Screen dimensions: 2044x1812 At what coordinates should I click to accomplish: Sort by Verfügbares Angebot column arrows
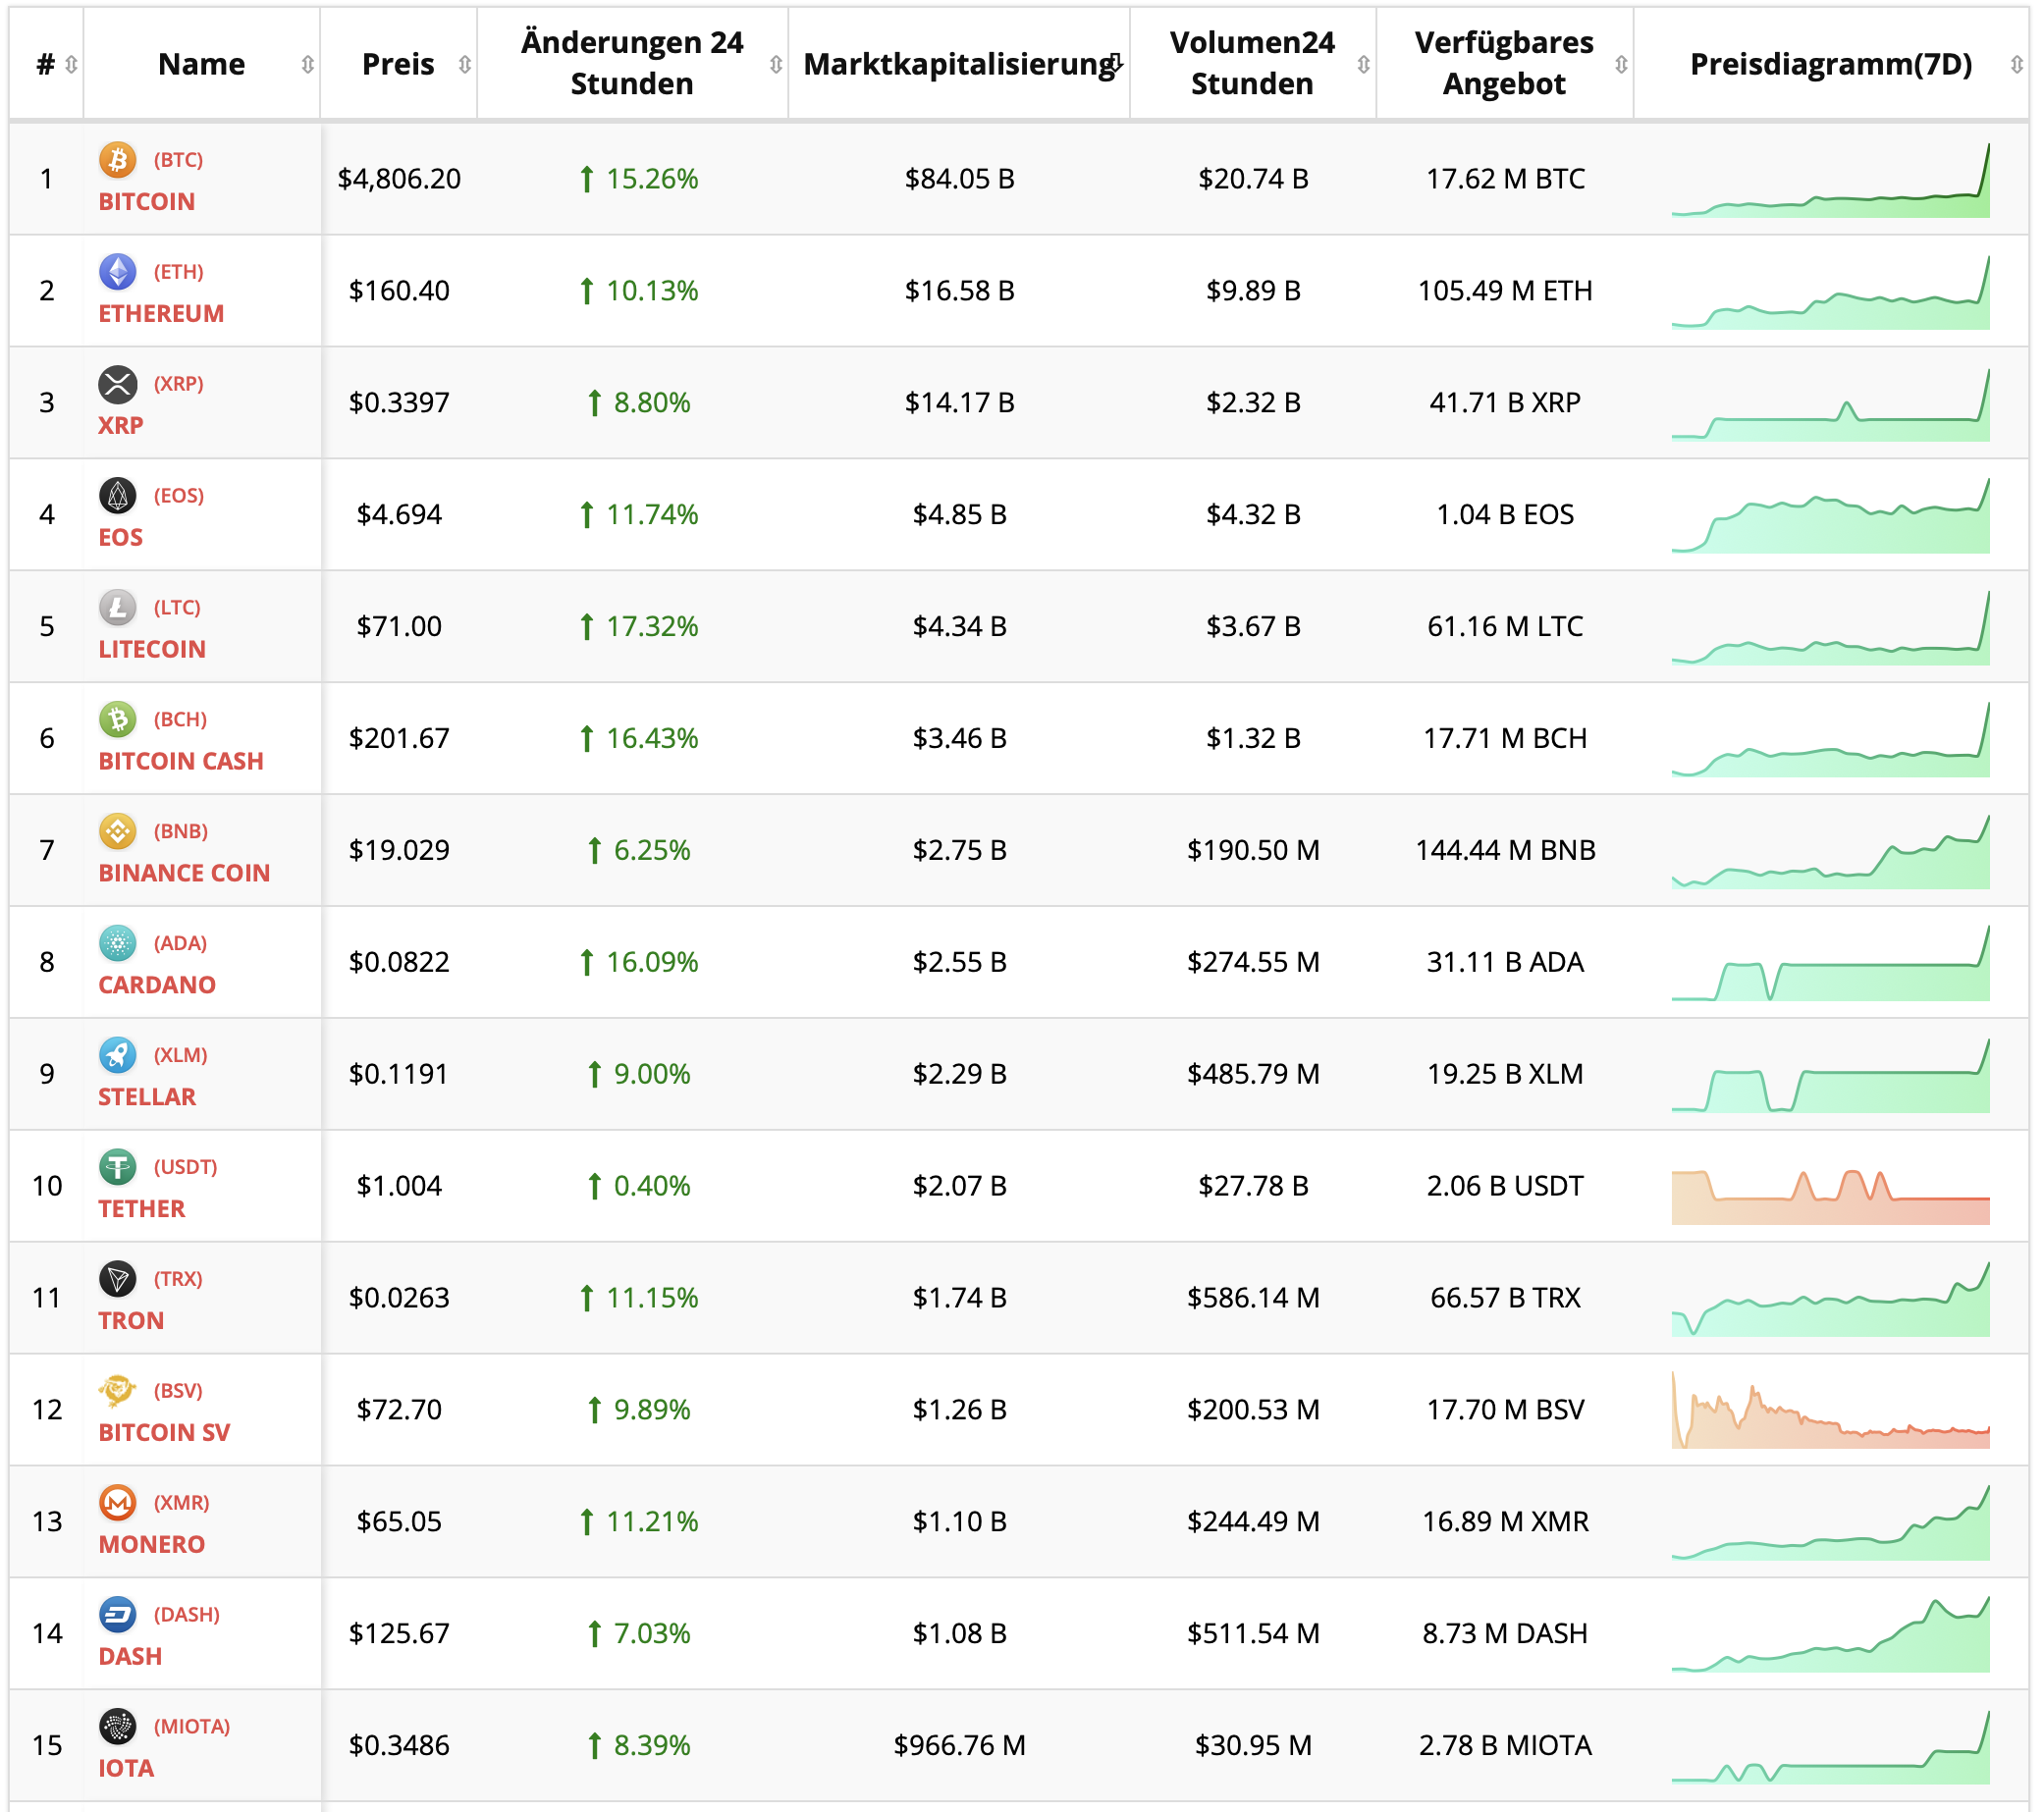(x=1621, y=65)
